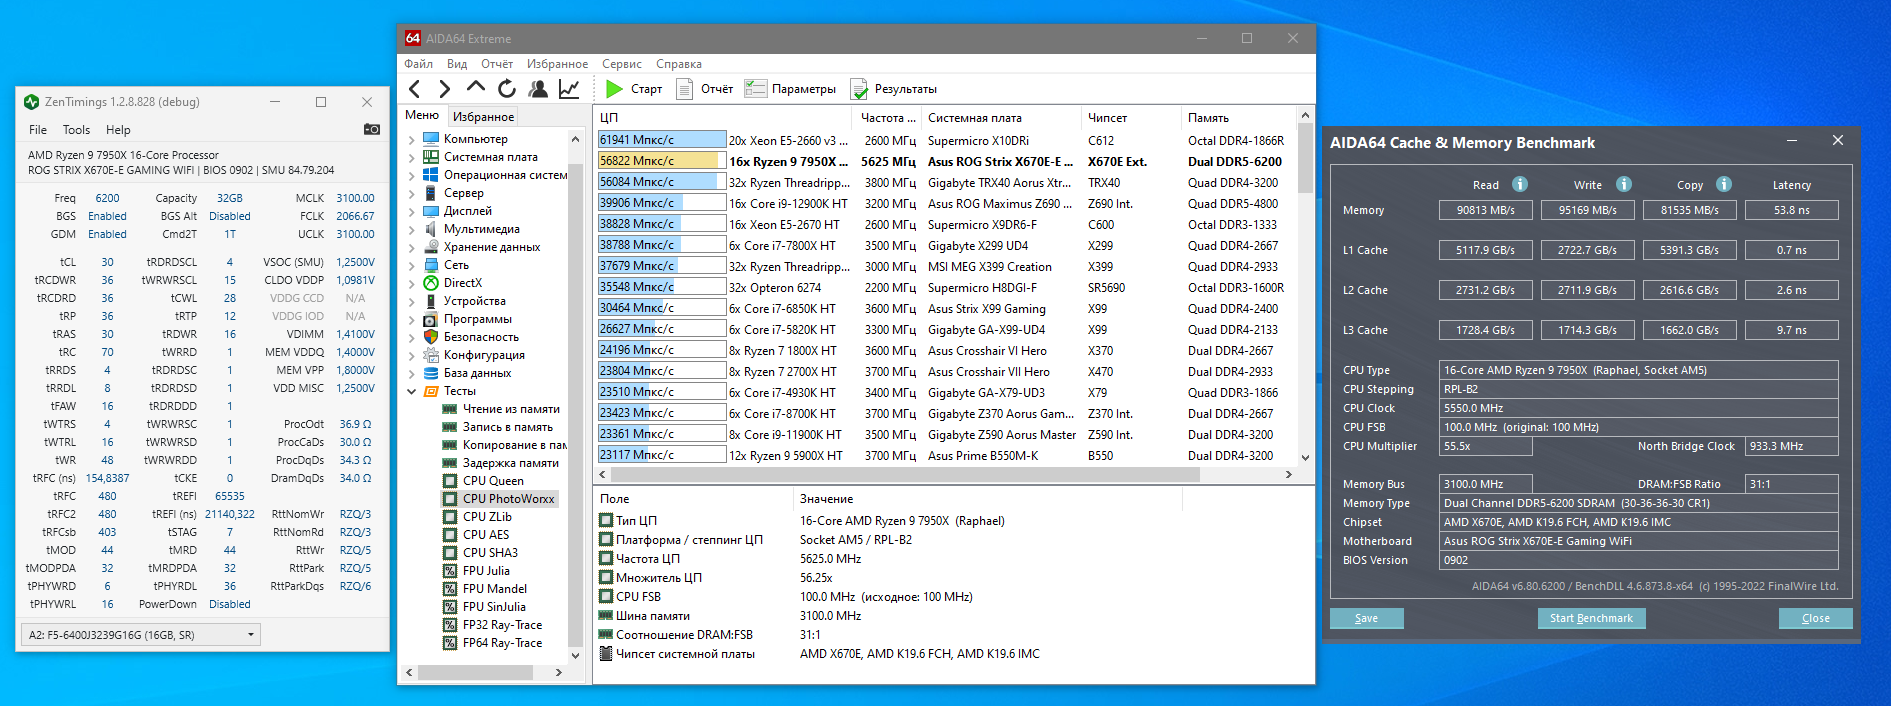Select the 56084 Мпкс/с Threadripper row
The height and width of the screenshot is (706, 1891).
946,182
